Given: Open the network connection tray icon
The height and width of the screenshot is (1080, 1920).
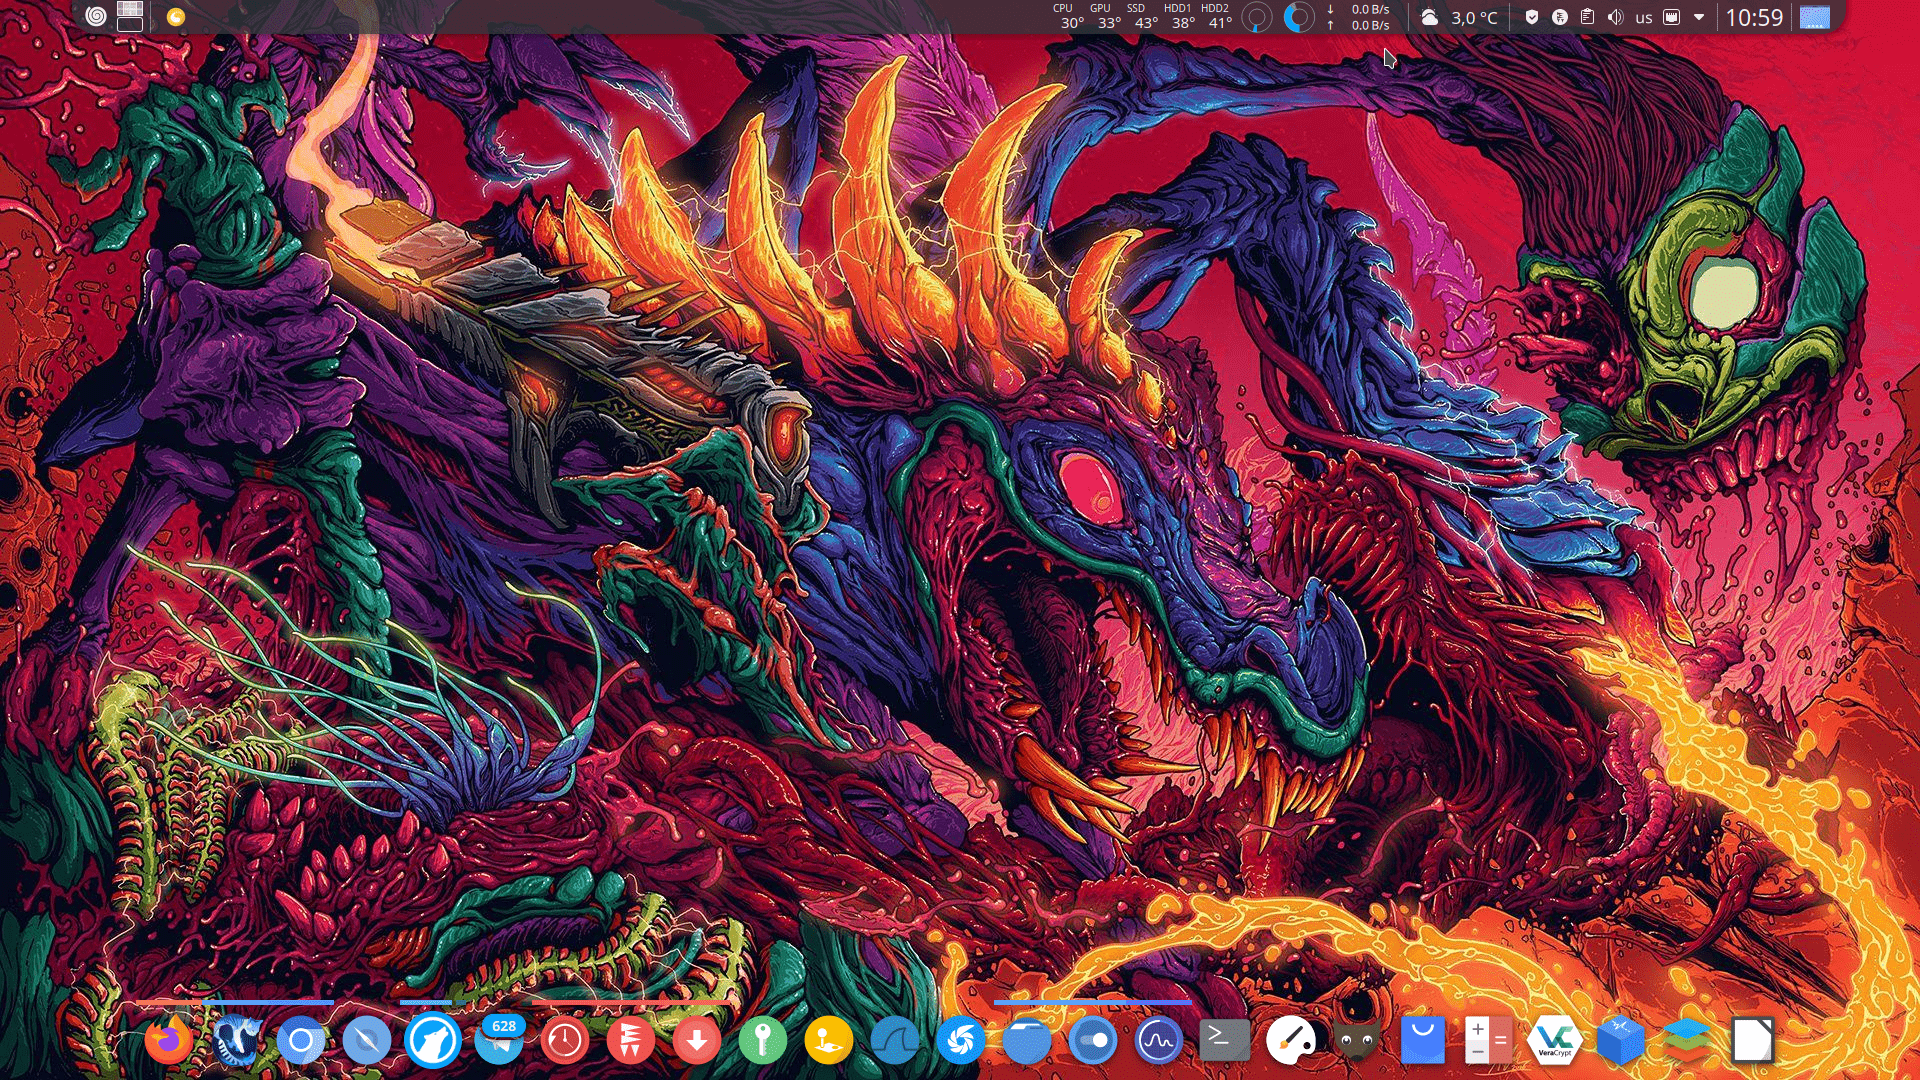Looking at the screenshot, I should point(1671,17).
